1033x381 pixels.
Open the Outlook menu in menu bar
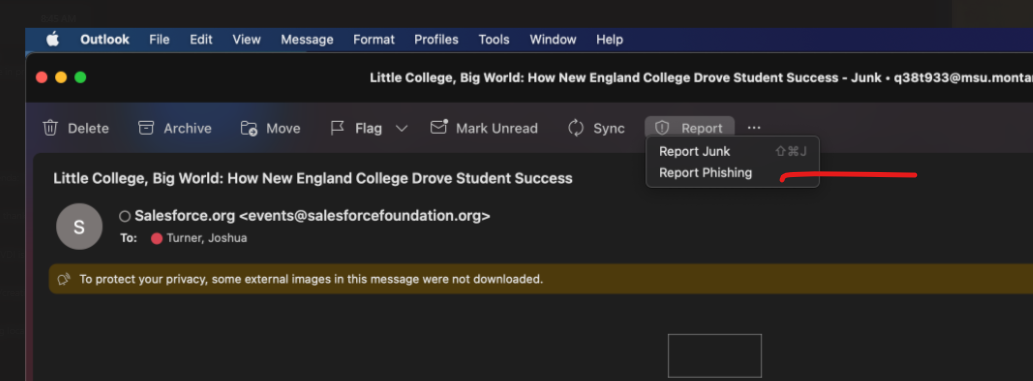(x=105, y=40)
